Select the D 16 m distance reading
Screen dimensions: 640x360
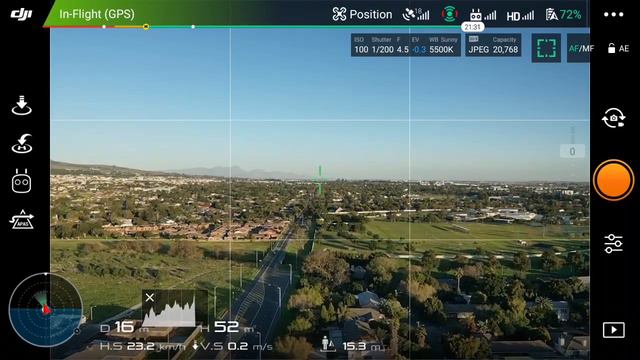coord(124,327)
